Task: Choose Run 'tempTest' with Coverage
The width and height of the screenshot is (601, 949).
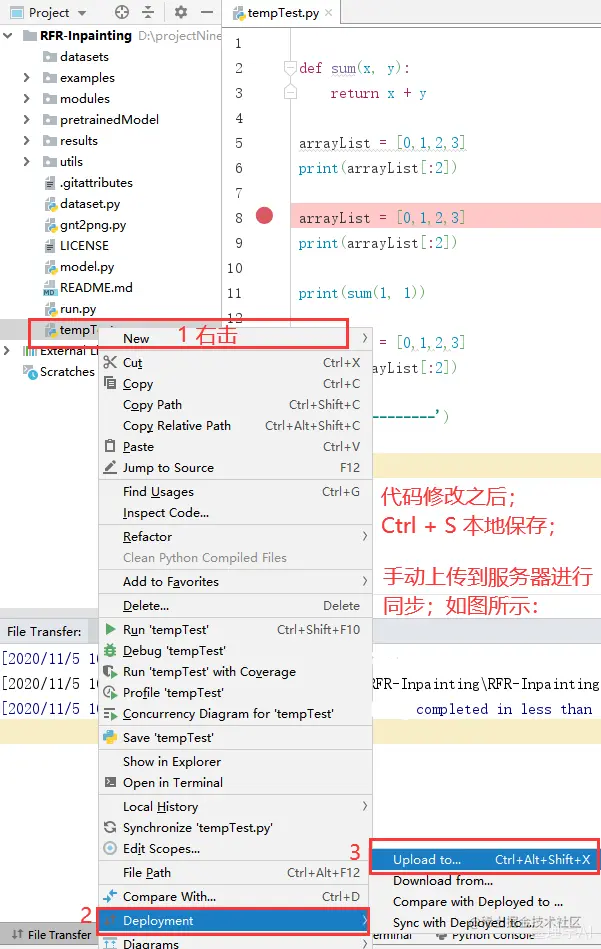Action: [235, 672]
